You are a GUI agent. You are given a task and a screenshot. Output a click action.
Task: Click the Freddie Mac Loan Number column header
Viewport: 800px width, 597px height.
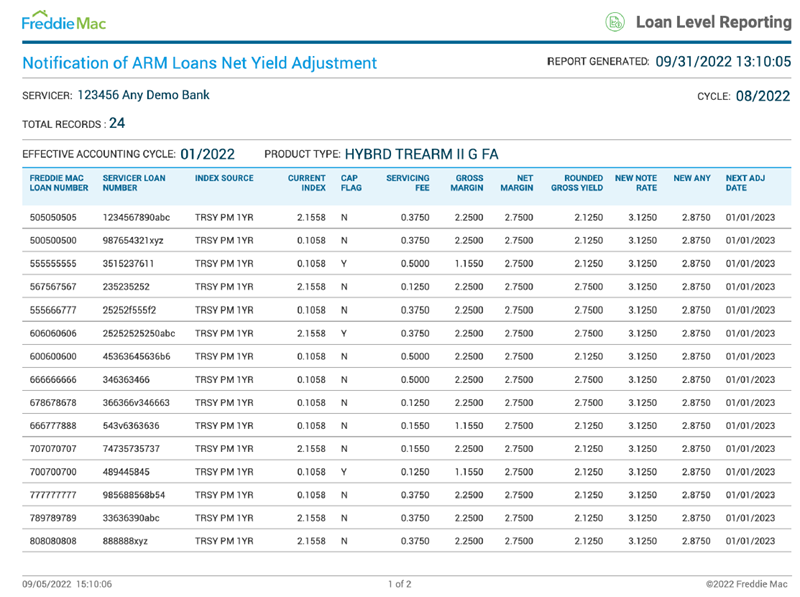59,183
